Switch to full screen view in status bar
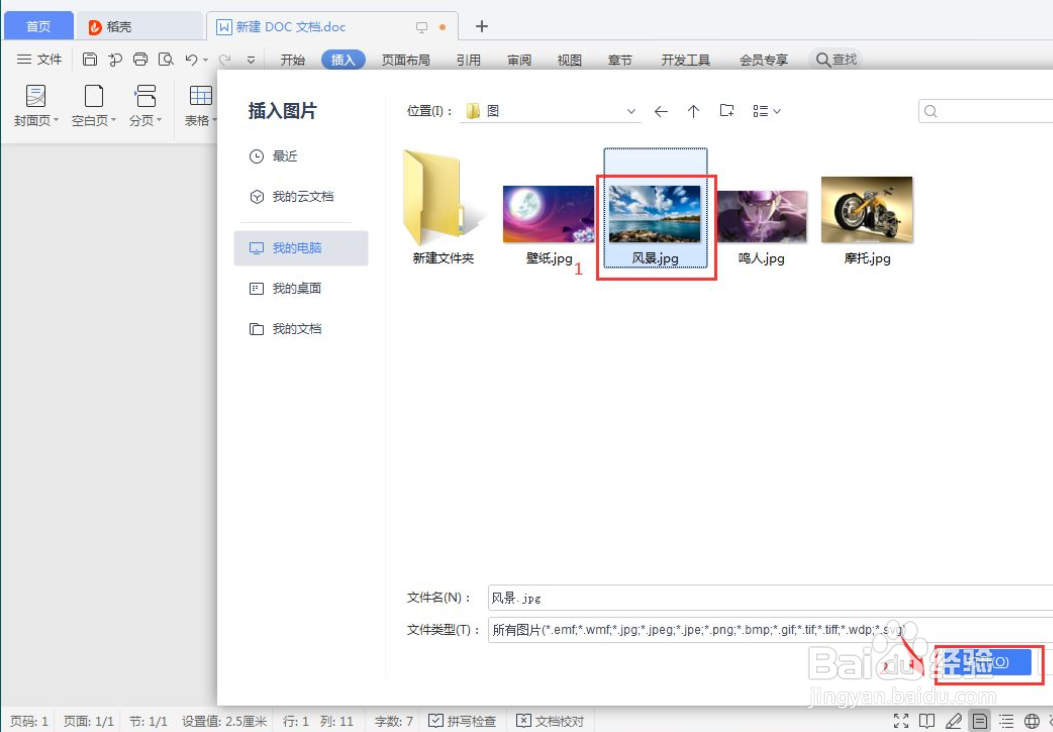Viewport: 1053px width, 732px height. tap(901, 719)
